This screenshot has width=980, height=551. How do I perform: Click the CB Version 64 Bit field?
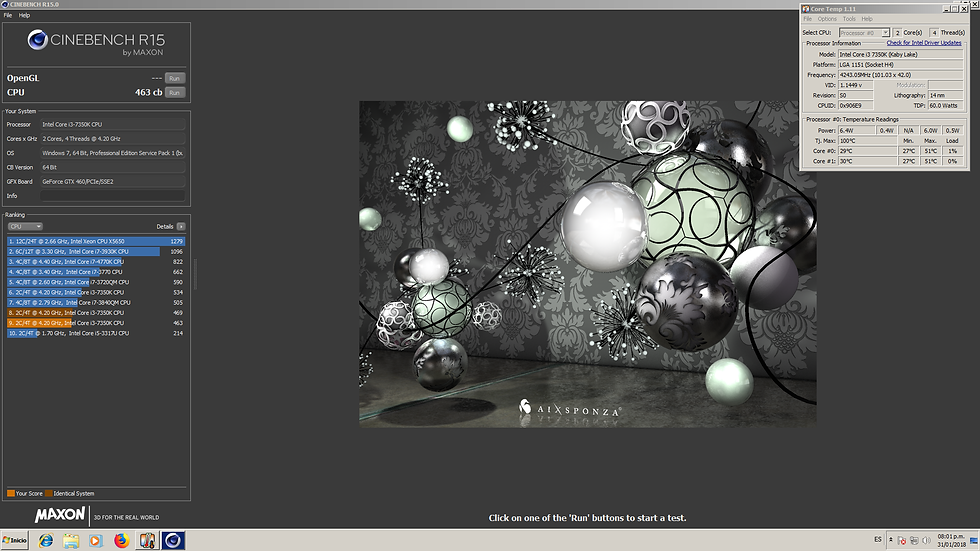pos(113,167)
